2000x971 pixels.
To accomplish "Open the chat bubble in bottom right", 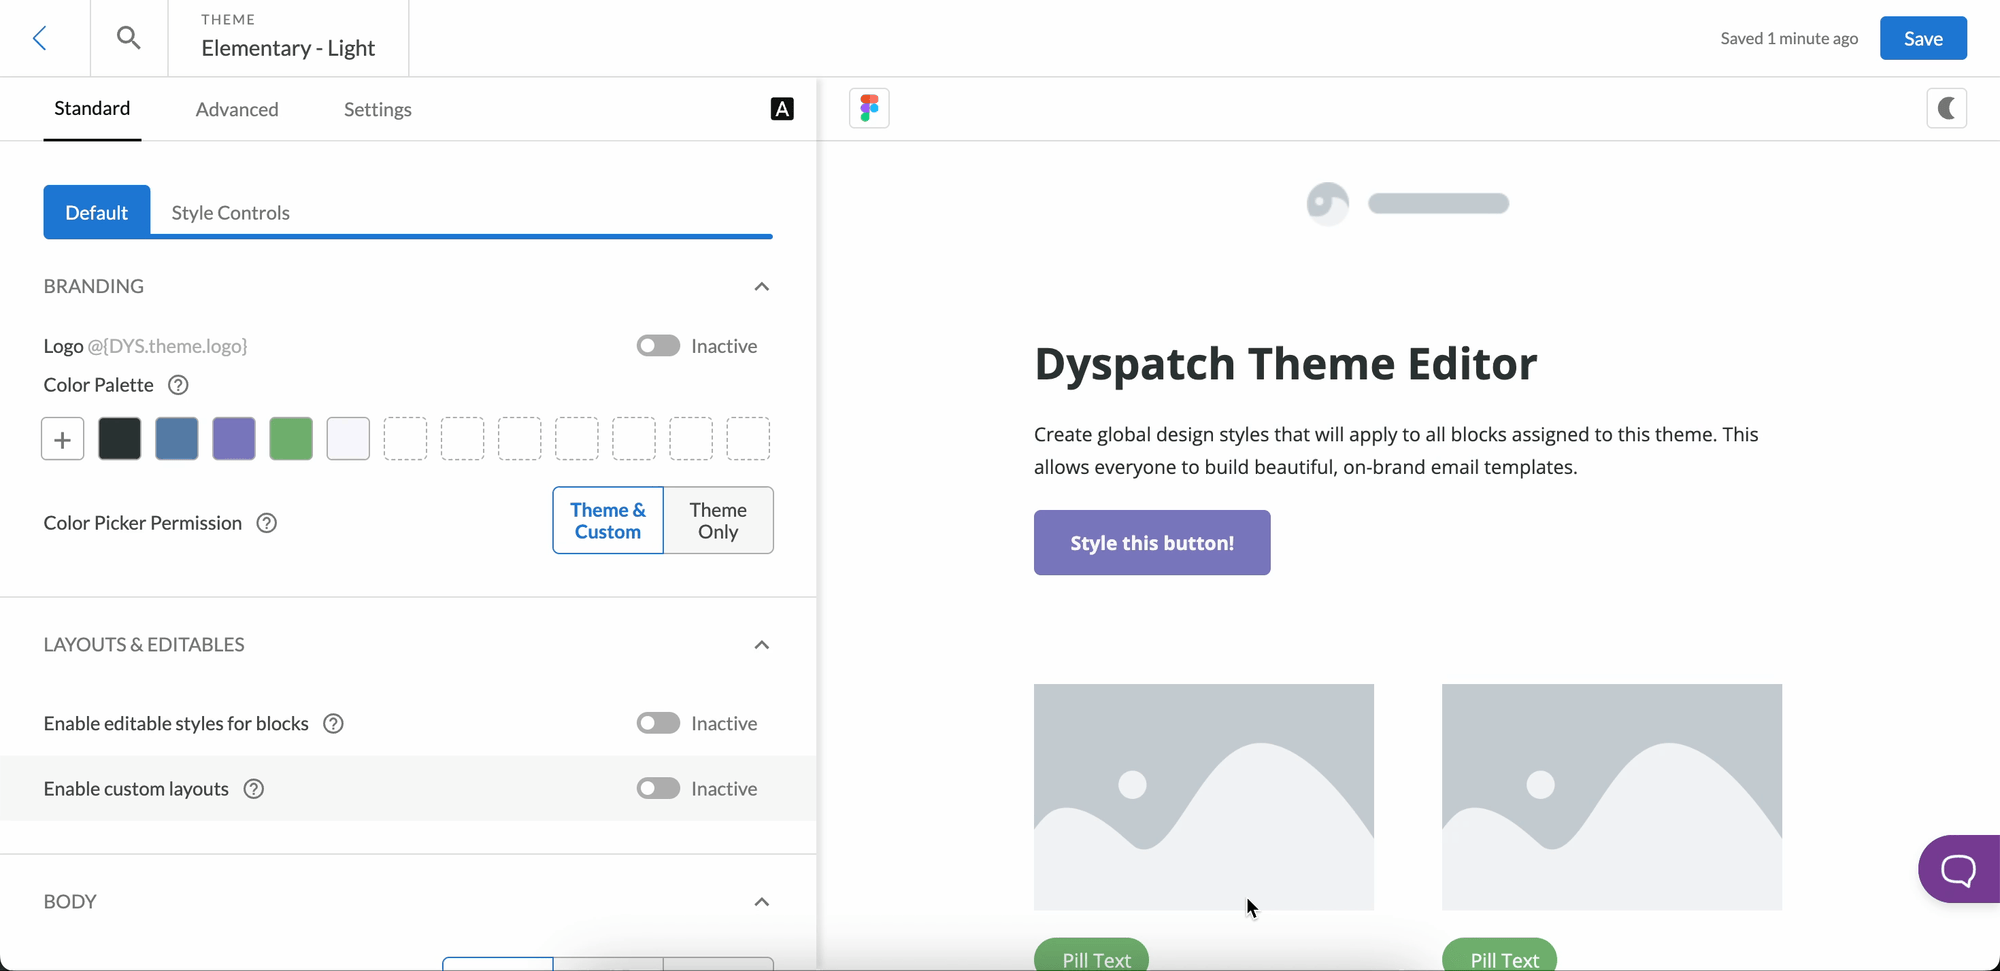I will [1958, 869].
